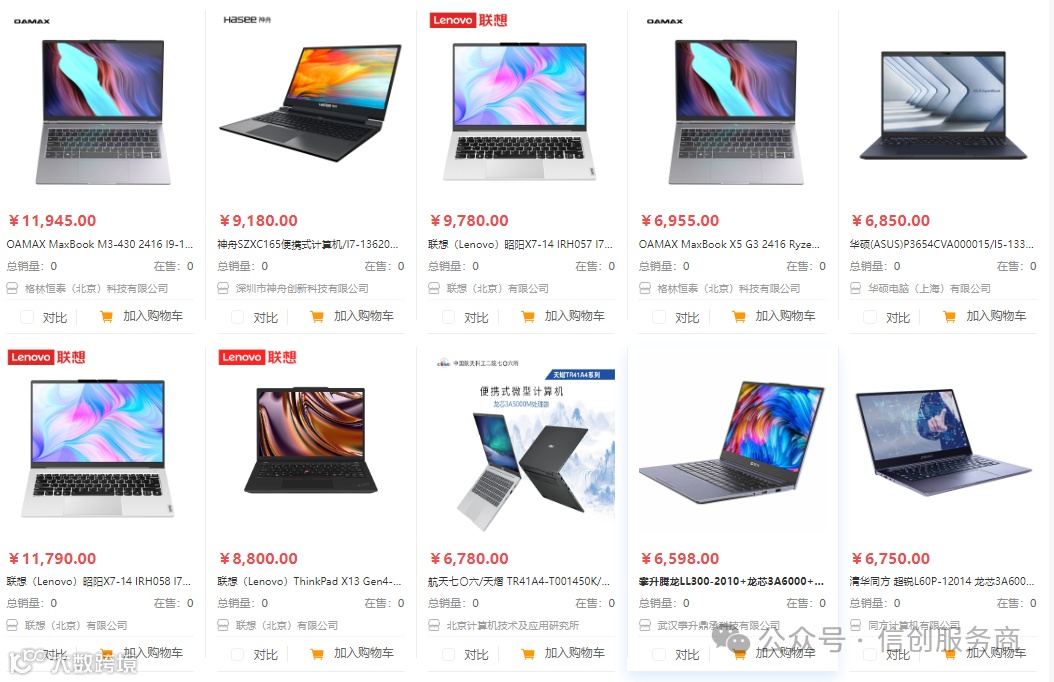The height and width of the screenshot is (682, 1054).
Task: Tick 对比 checkbox for OAMAX MaxBook X5 G3
Action: point(659,317)
